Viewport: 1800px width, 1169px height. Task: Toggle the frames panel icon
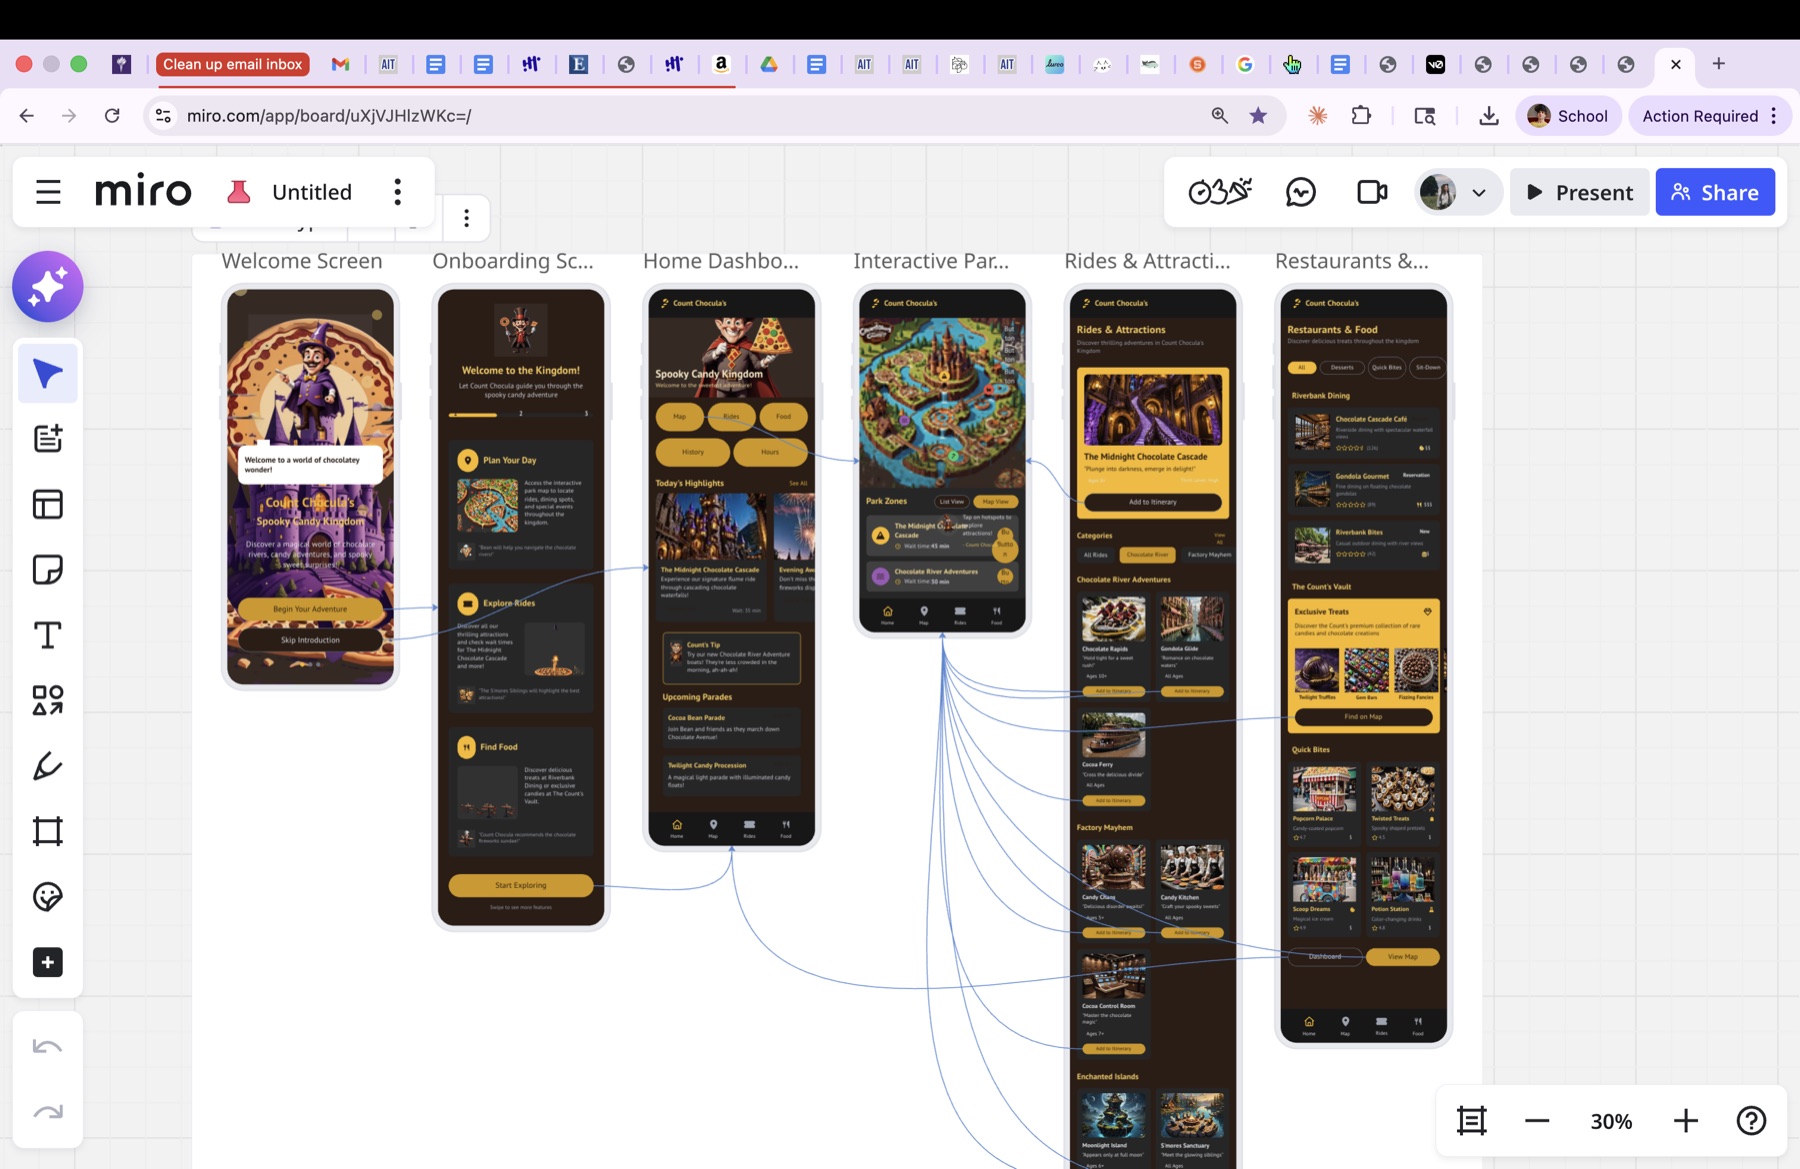[1472, 1121]
